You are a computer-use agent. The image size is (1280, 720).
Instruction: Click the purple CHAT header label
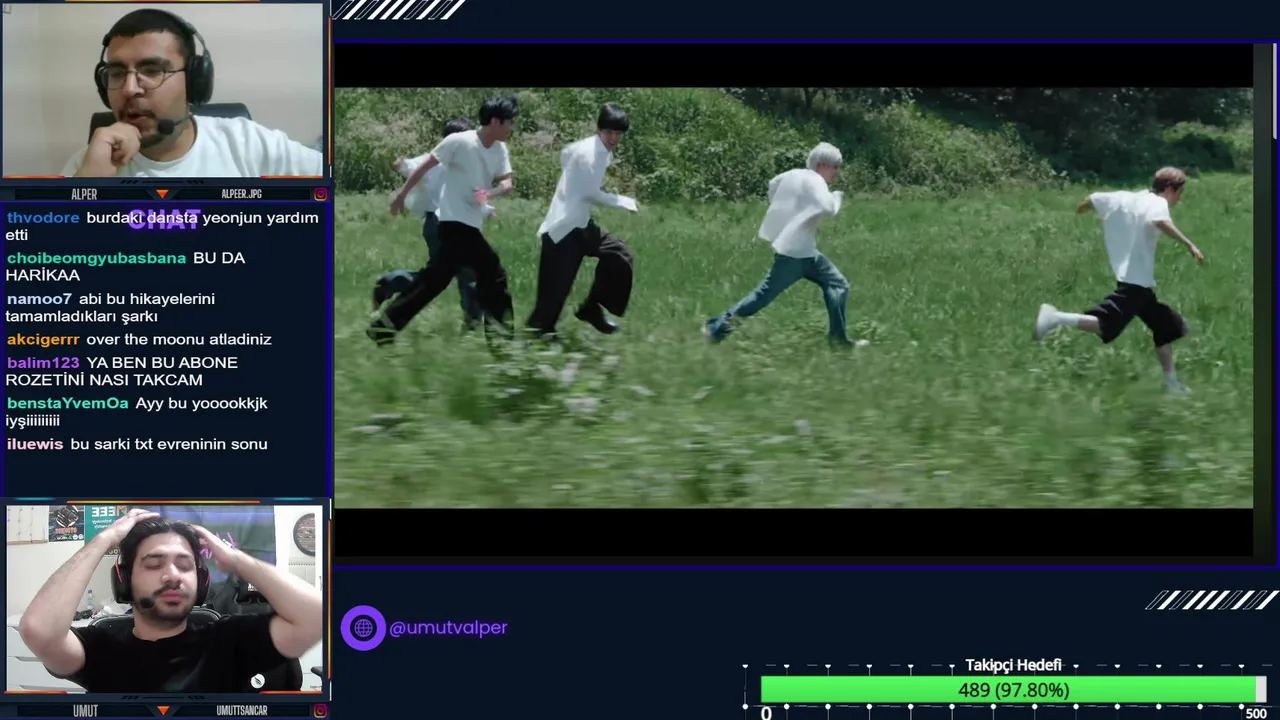coord(164,220)
